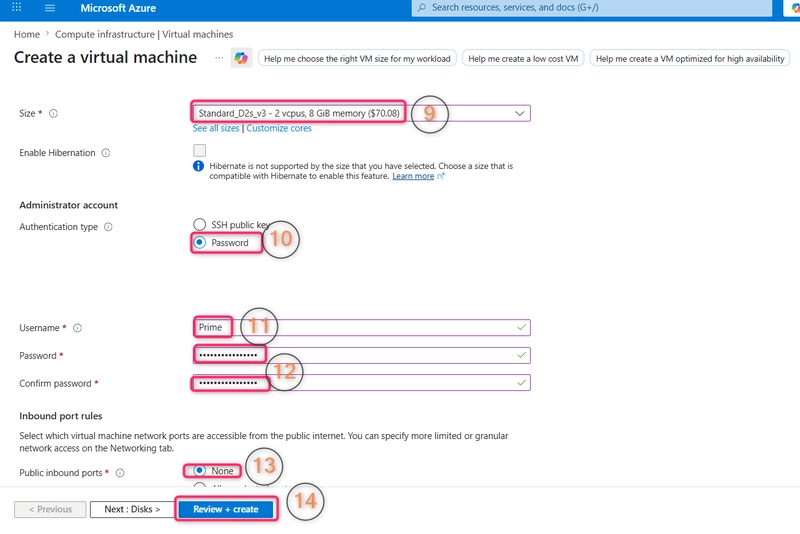
Task: Tick the Enable Hibernation checkbox
Action: coord(199,150)
